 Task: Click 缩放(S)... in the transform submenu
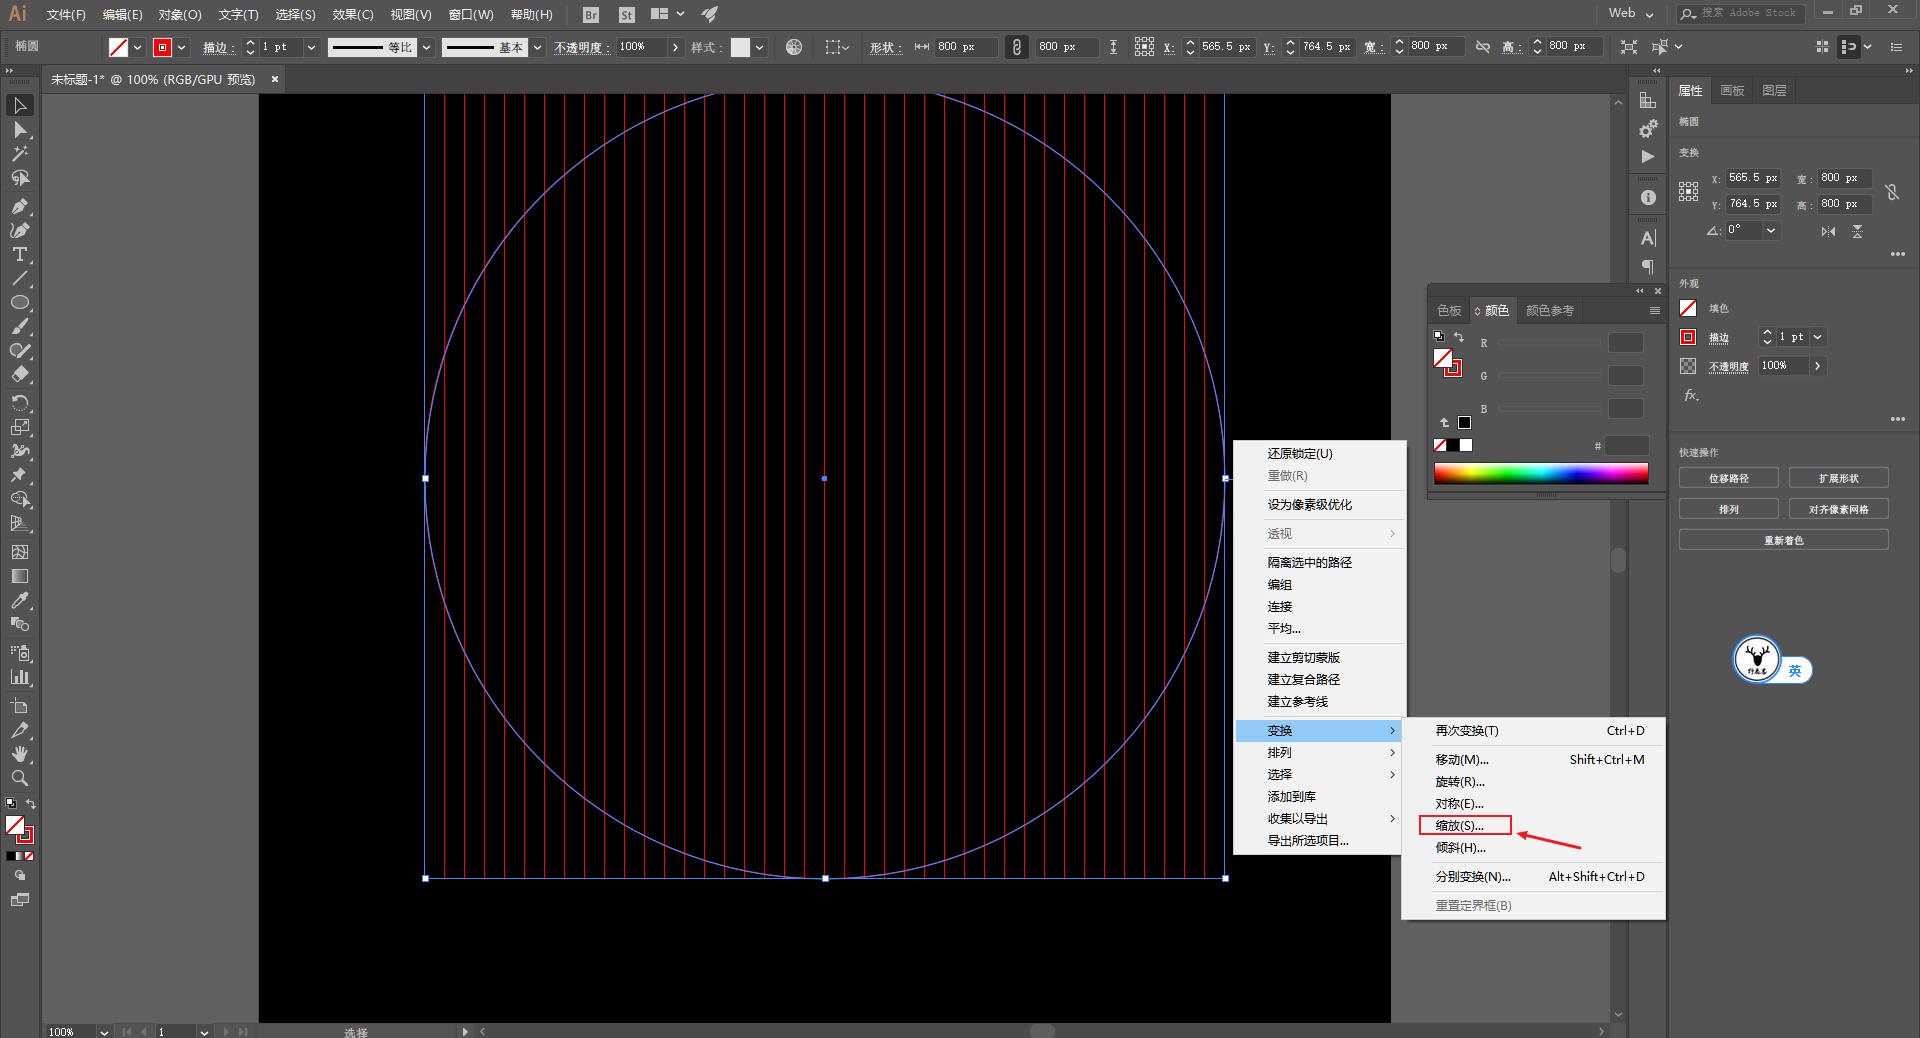[1460, 826]
